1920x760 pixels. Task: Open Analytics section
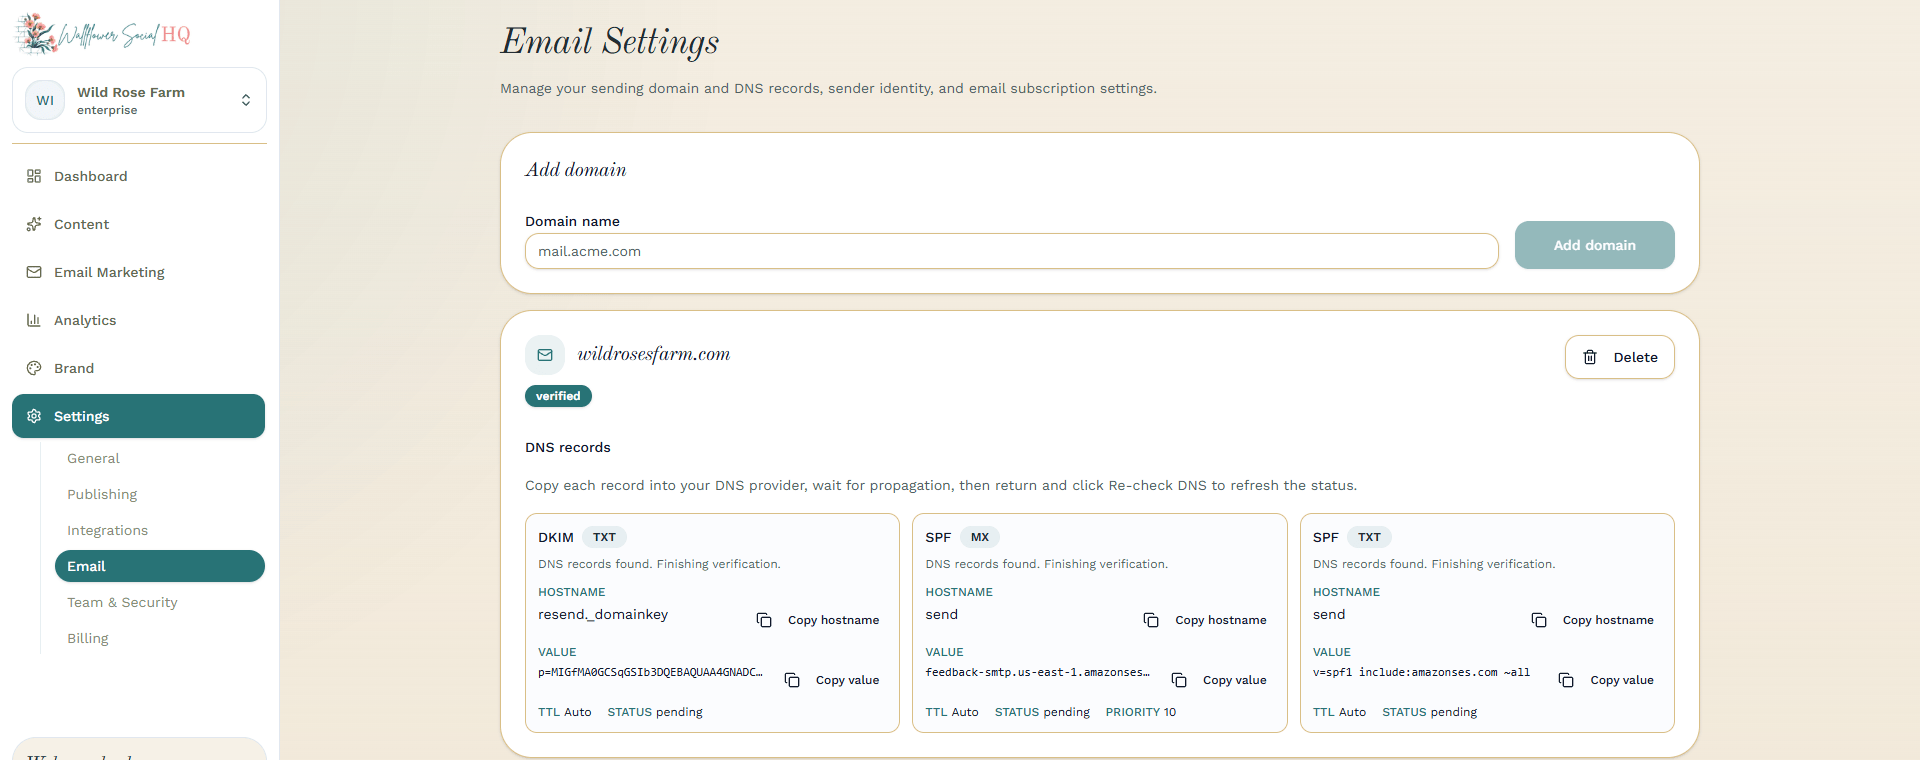pyautogui.click(x=139, y=320)
